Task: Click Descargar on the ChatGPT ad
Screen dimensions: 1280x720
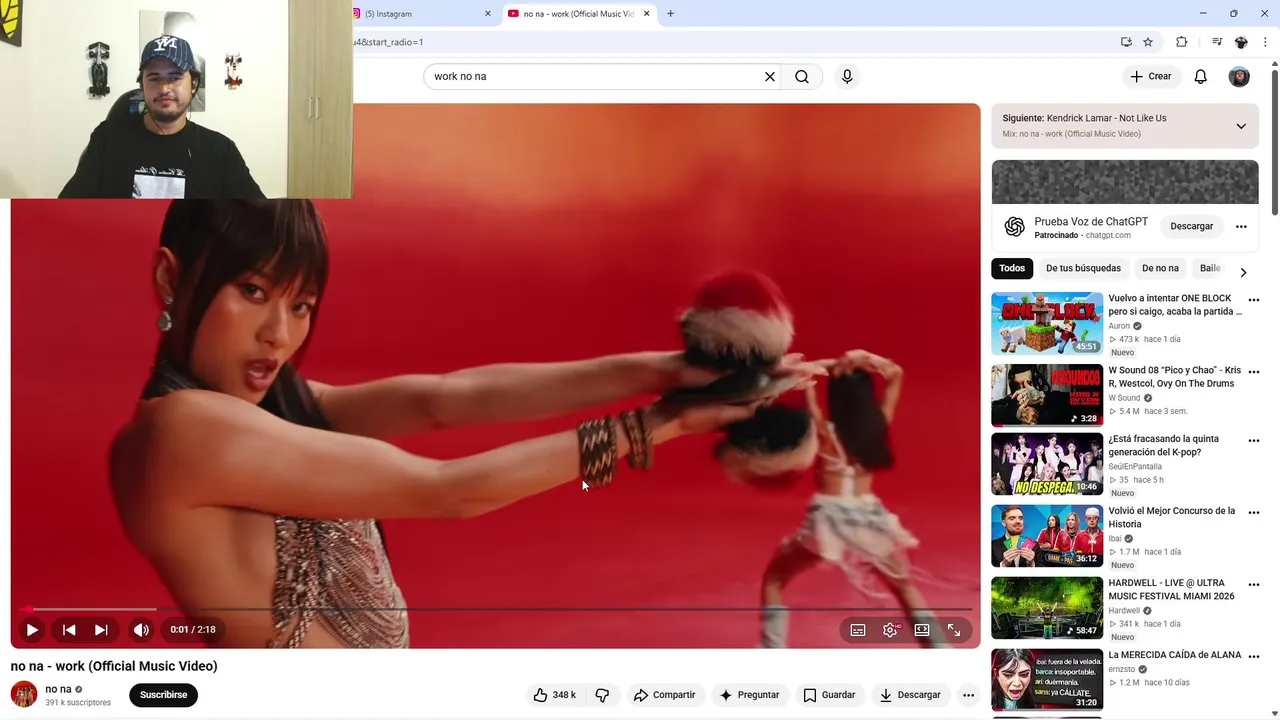Action: (x=1192, y=227)
